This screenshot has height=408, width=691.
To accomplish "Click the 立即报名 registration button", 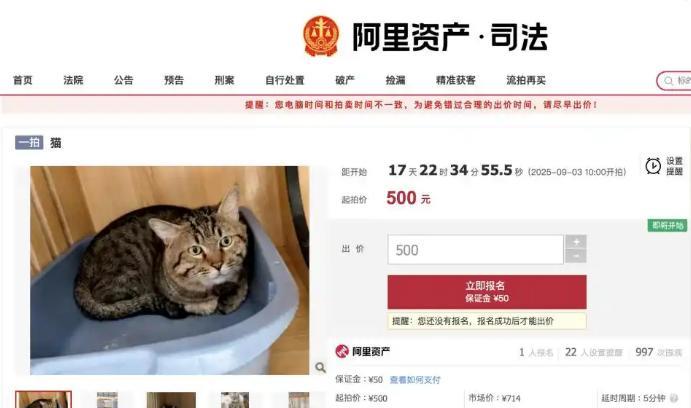I will [x=487, y=292].
